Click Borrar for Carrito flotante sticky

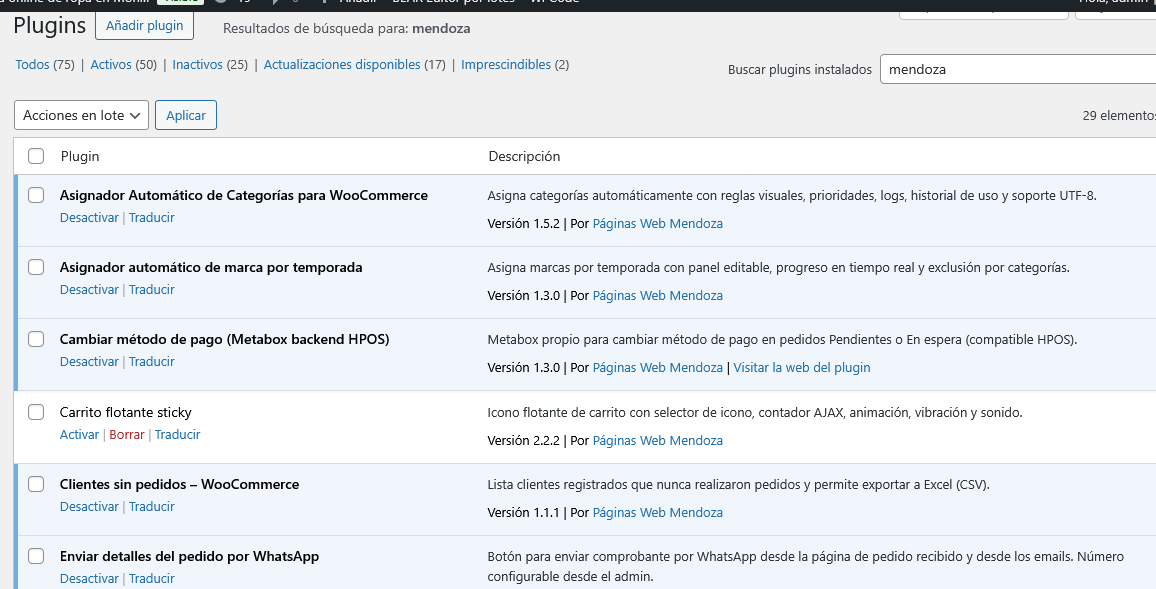pos(127,435)
